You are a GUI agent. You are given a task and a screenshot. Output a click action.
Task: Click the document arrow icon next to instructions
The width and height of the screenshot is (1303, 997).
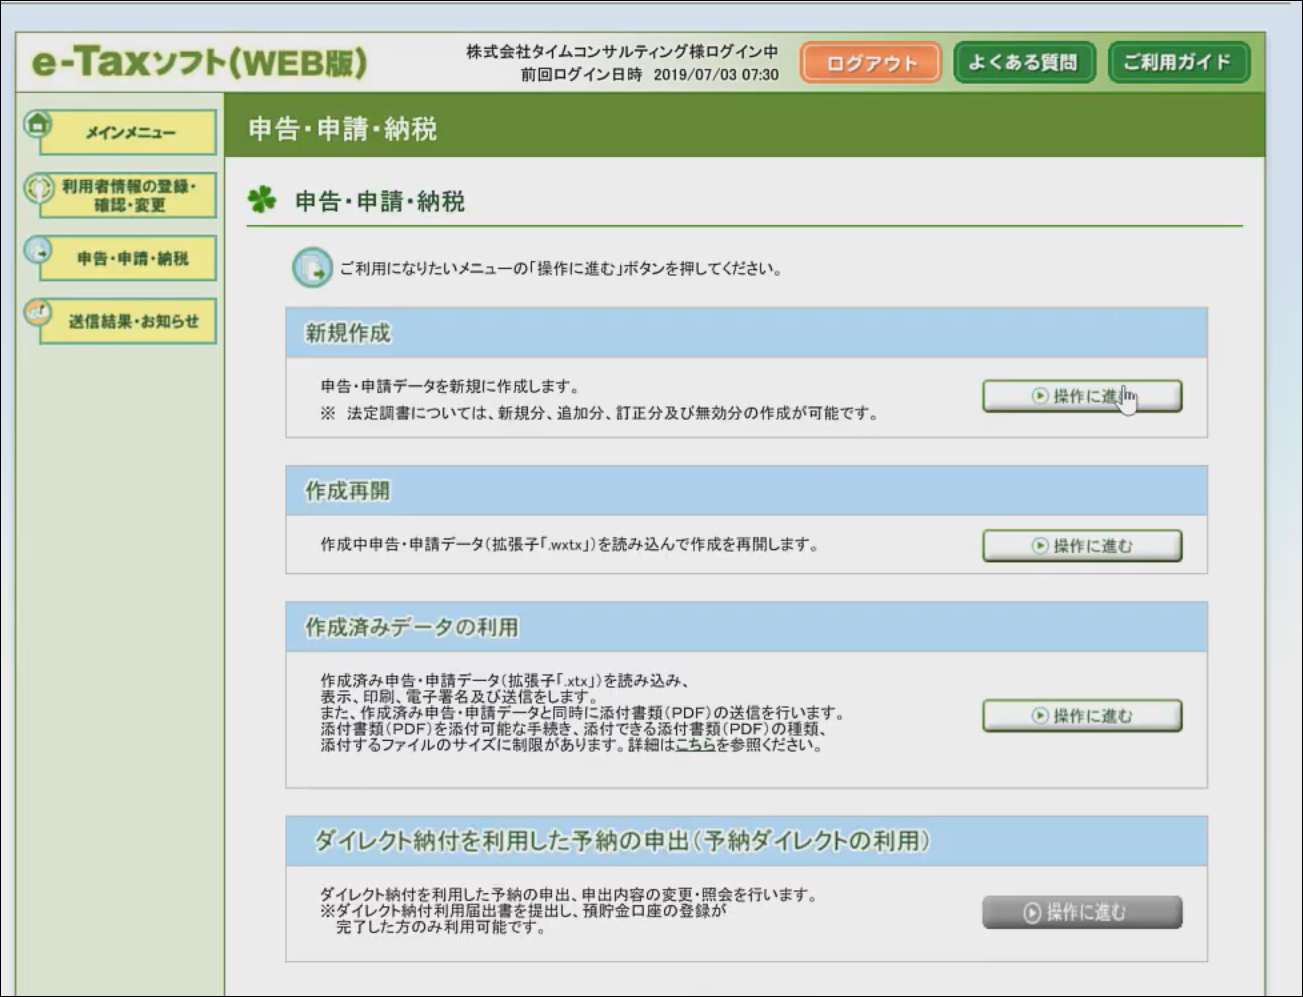coord(312,268)
